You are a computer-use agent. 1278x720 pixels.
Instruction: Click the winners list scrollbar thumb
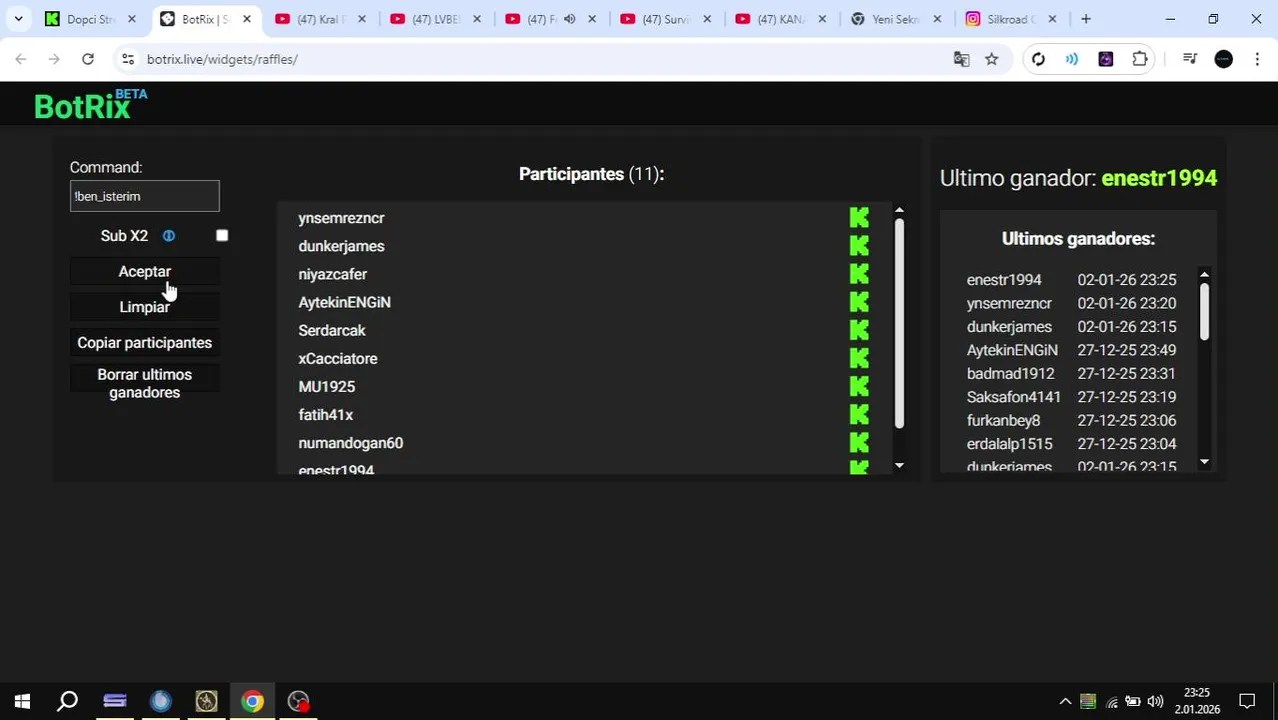pos(1204,312)
